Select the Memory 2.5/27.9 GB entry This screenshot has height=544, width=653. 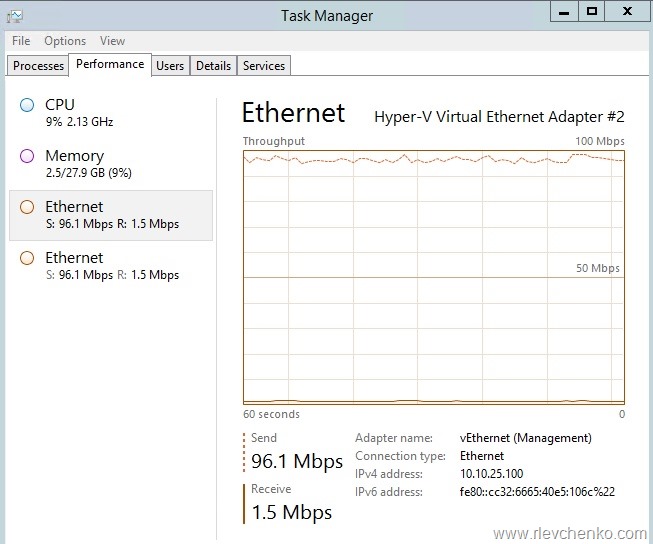[x=110, y=164]
